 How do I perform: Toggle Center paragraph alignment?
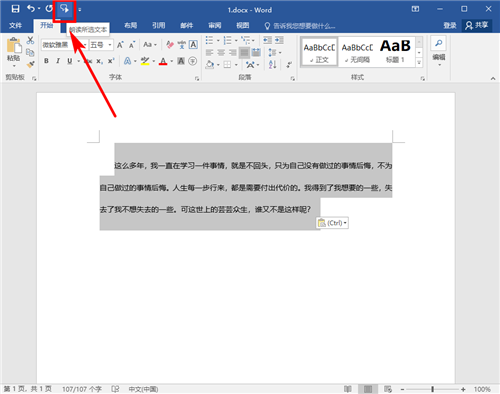[221, 53]
